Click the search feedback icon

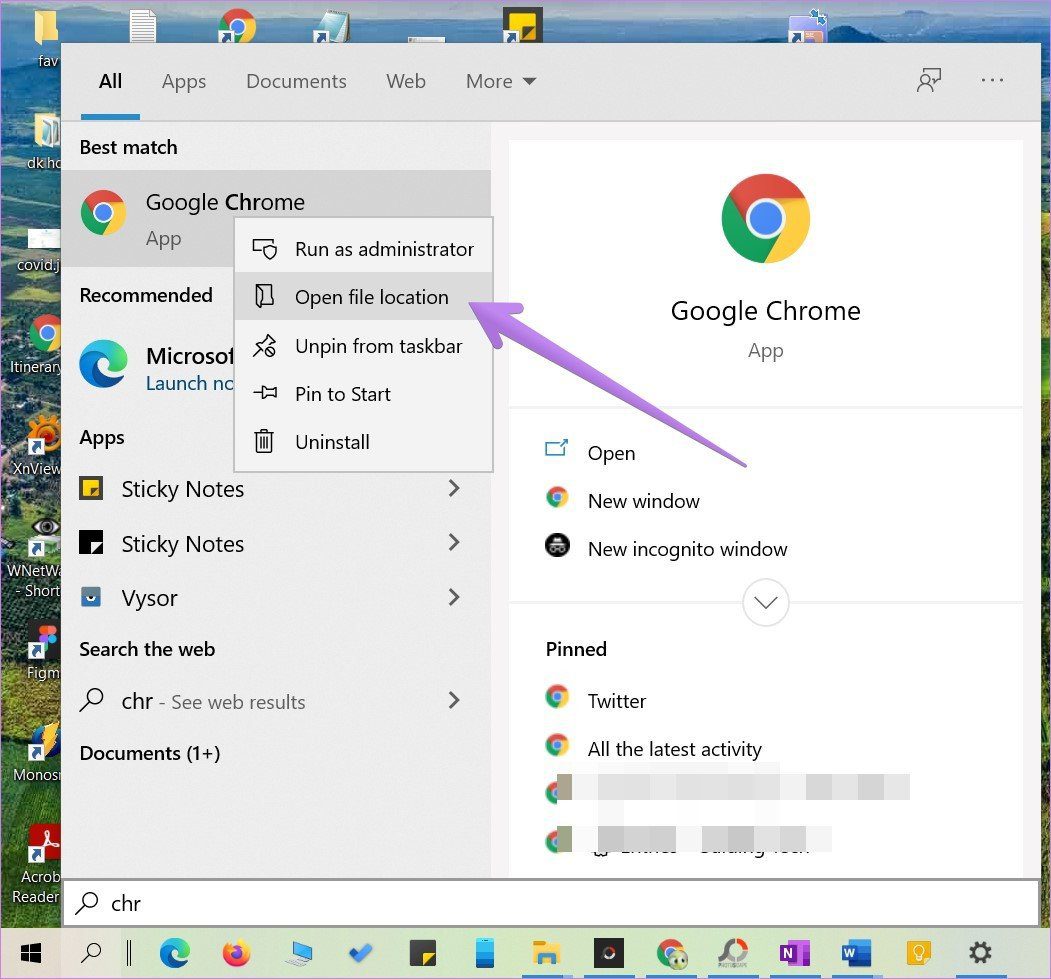click(928, 80)
